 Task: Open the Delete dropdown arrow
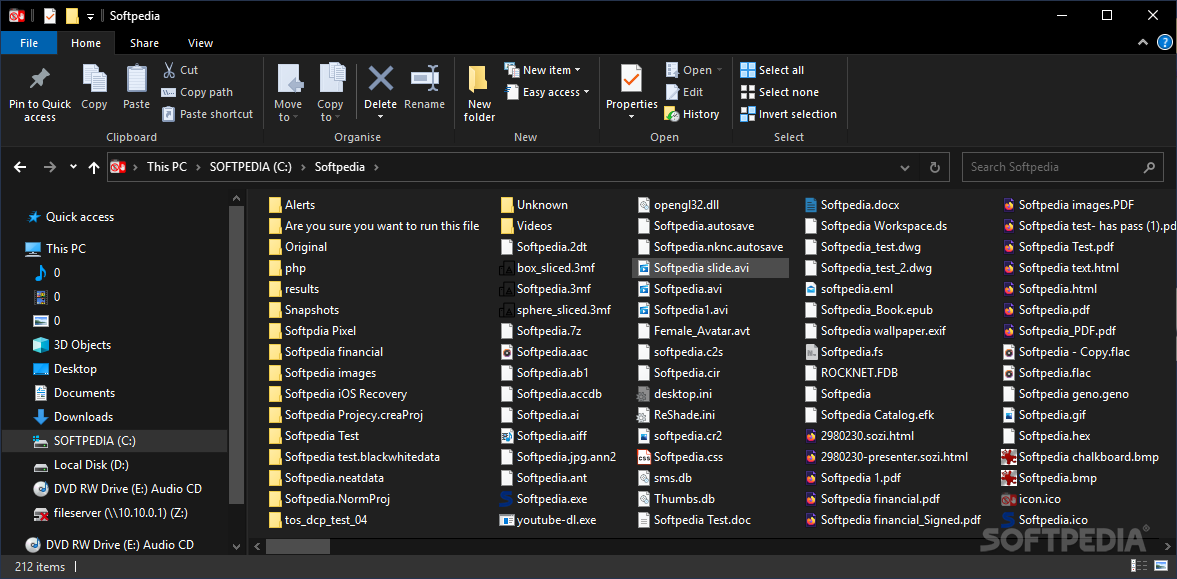381,116
